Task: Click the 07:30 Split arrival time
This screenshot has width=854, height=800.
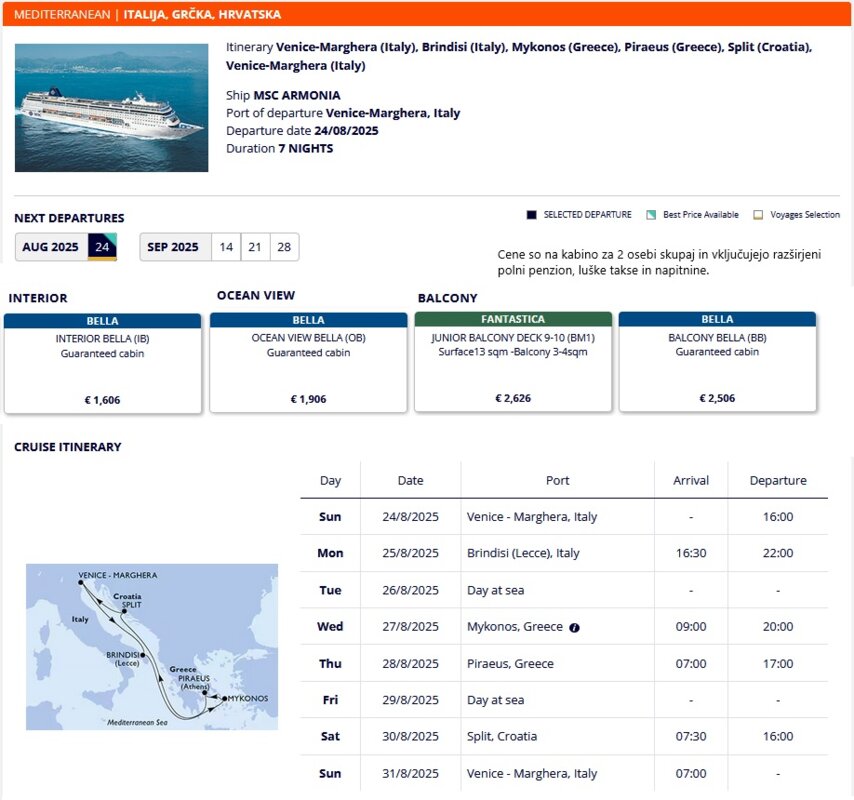Action: pyautogui.click(x=691, y=736)
